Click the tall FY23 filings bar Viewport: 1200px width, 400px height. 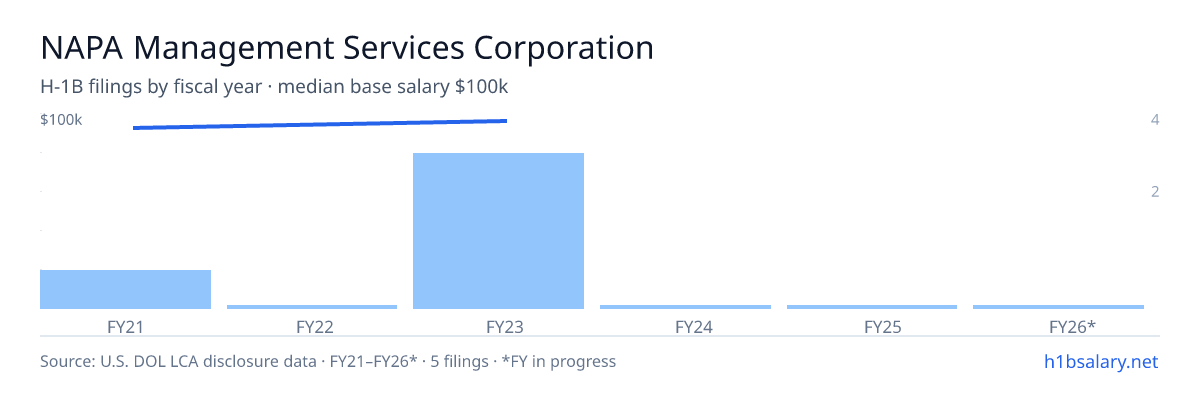pyautogui.click(x=498, y=231)
